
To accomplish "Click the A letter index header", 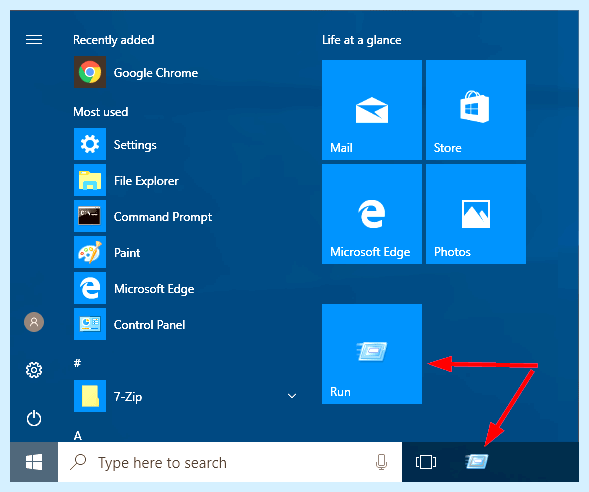I will 78,436.
